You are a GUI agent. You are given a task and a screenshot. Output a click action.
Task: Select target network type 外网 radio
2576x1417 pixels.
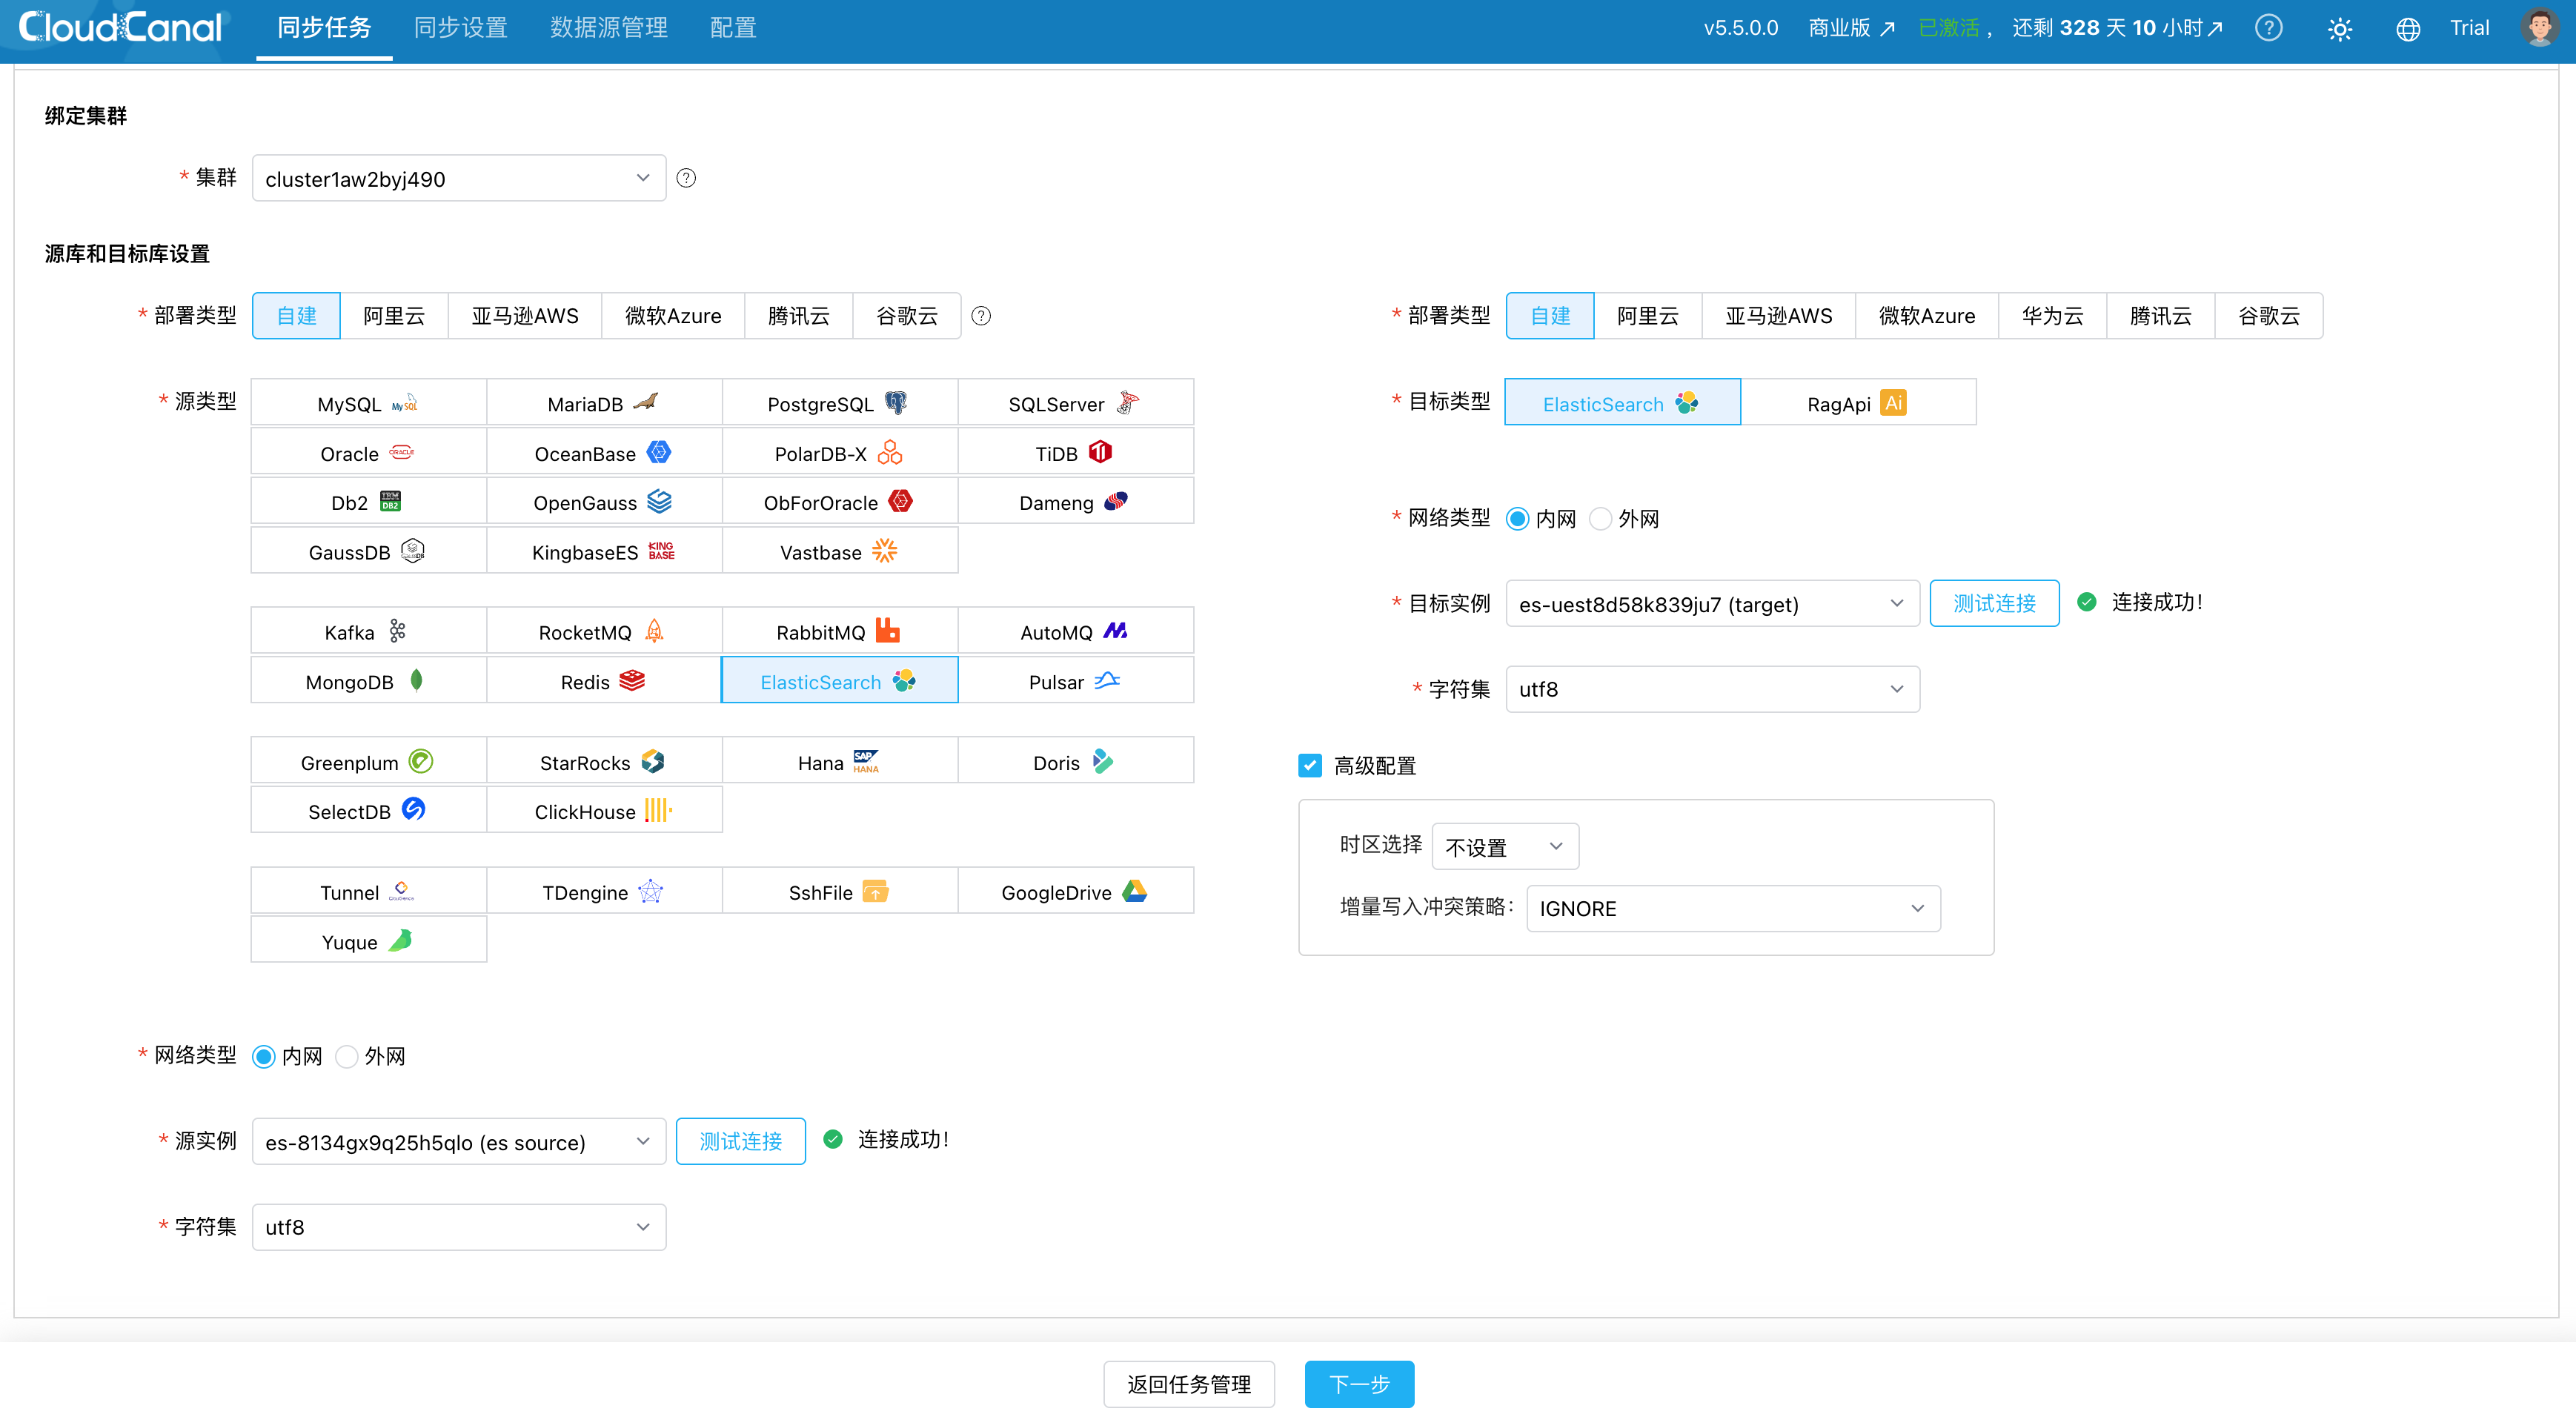click(x=1600, y=518)
